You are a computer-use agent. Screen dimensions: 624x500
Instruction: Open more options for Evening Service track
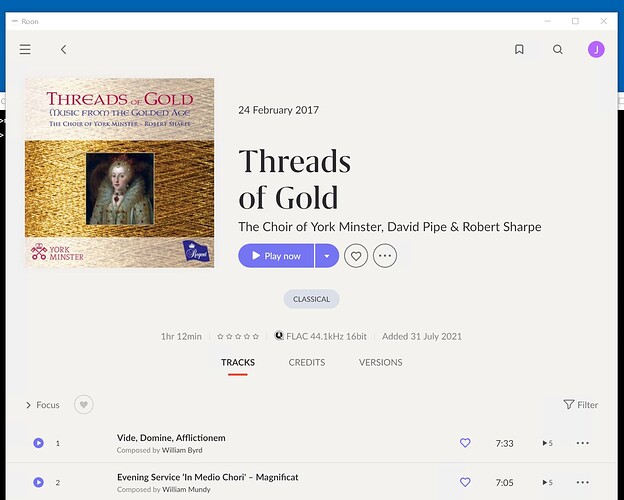point(583,482)
